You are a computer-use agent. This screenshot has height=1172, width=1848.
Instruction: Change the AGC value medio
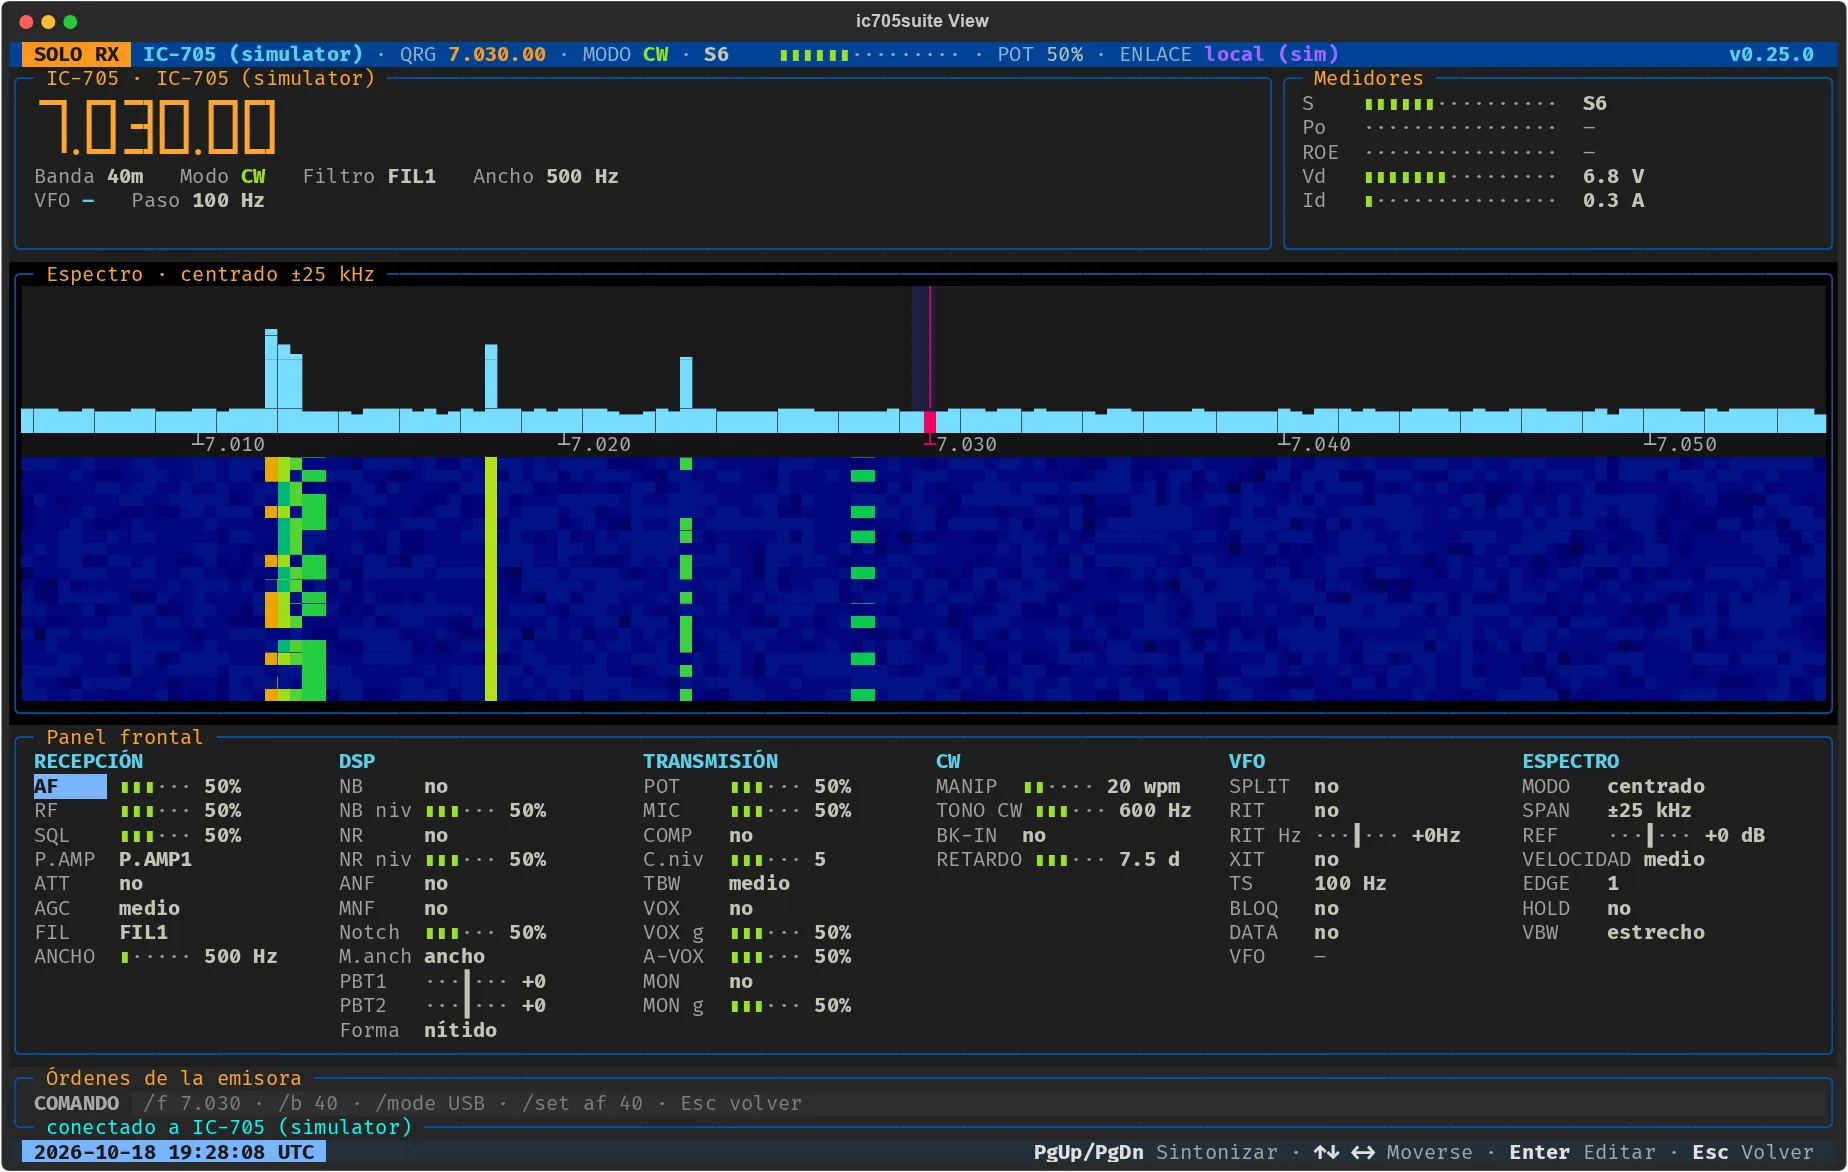pos(149,908)
